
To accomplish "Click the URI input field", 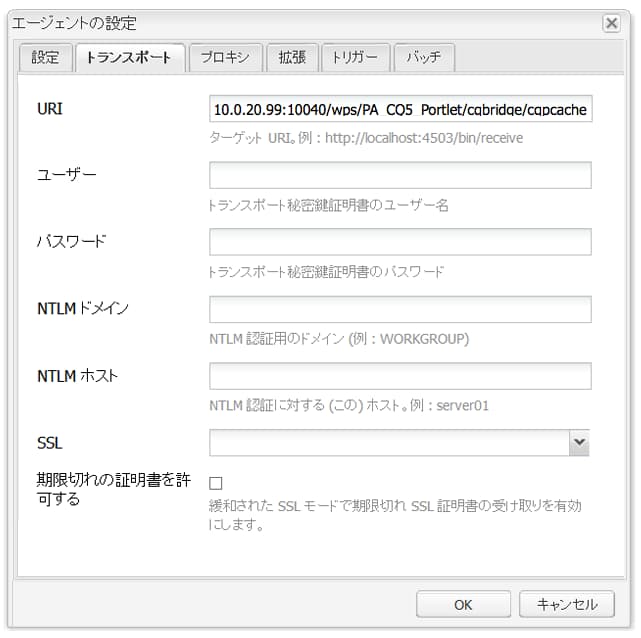I will coord(400,109).
